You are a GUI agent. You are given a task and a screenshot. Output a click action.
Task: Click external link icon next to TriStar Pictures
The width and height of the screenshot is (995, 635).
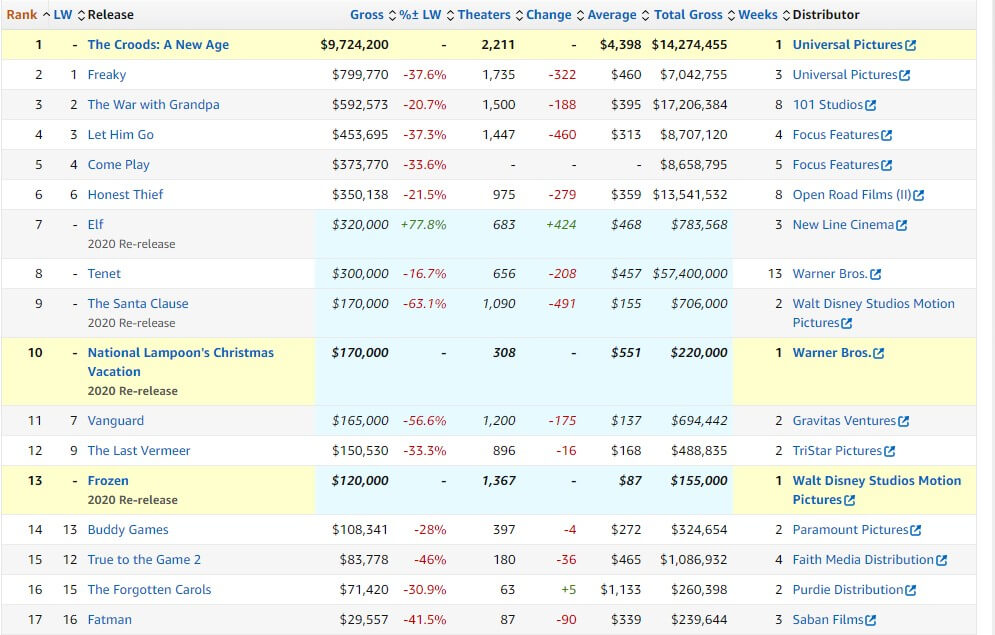[889, 451]
